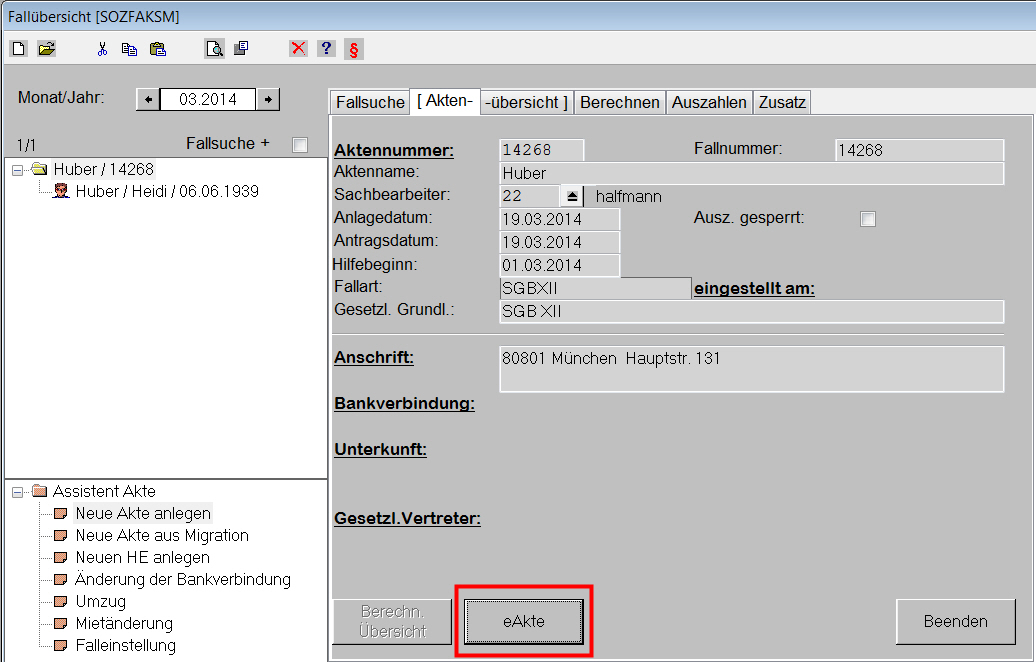Collapse the Huber / 14268 tree node
The width and height of the screenshot is (1036, 662).
point(17,170)
